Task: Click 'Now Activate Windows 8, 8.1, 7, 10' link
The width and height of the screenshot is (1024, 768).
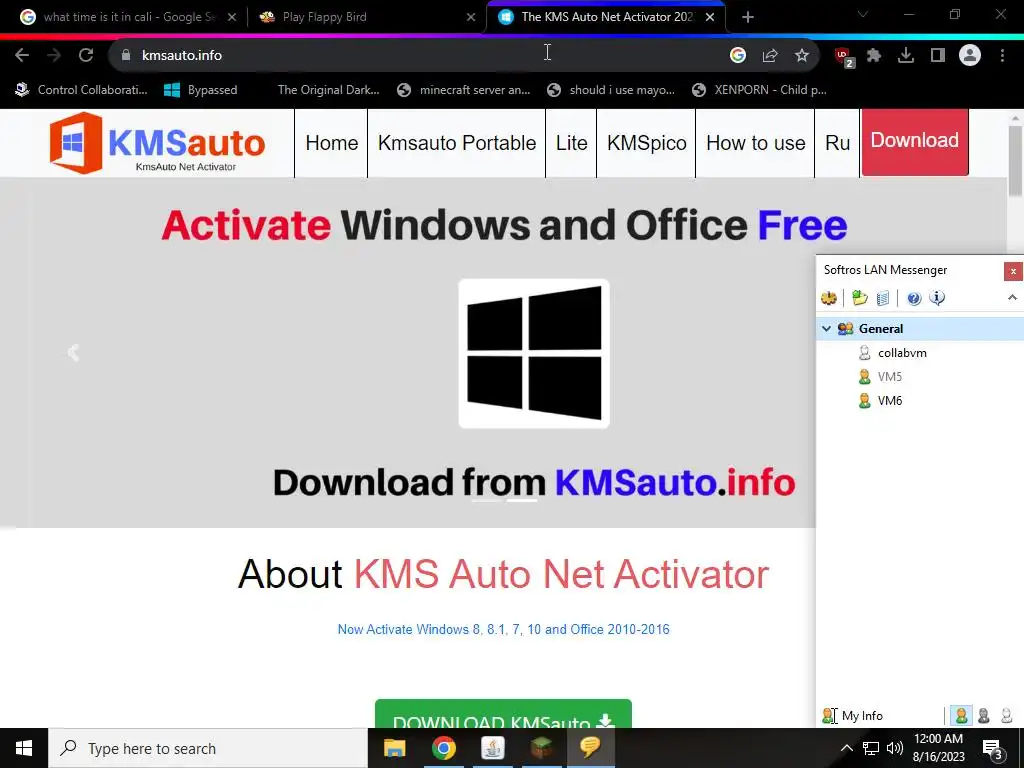Action: (x=503, y=630)
